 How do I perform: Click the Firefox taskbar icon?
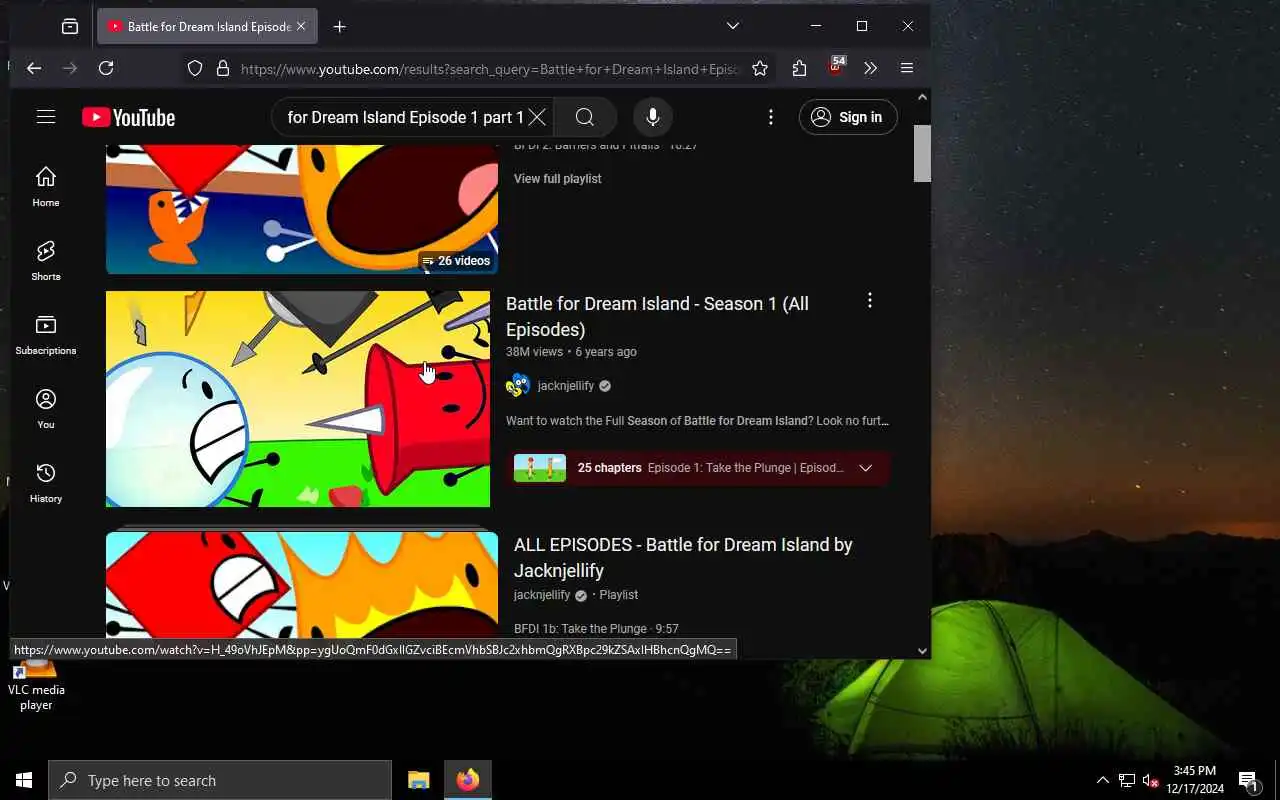point(467,780)
